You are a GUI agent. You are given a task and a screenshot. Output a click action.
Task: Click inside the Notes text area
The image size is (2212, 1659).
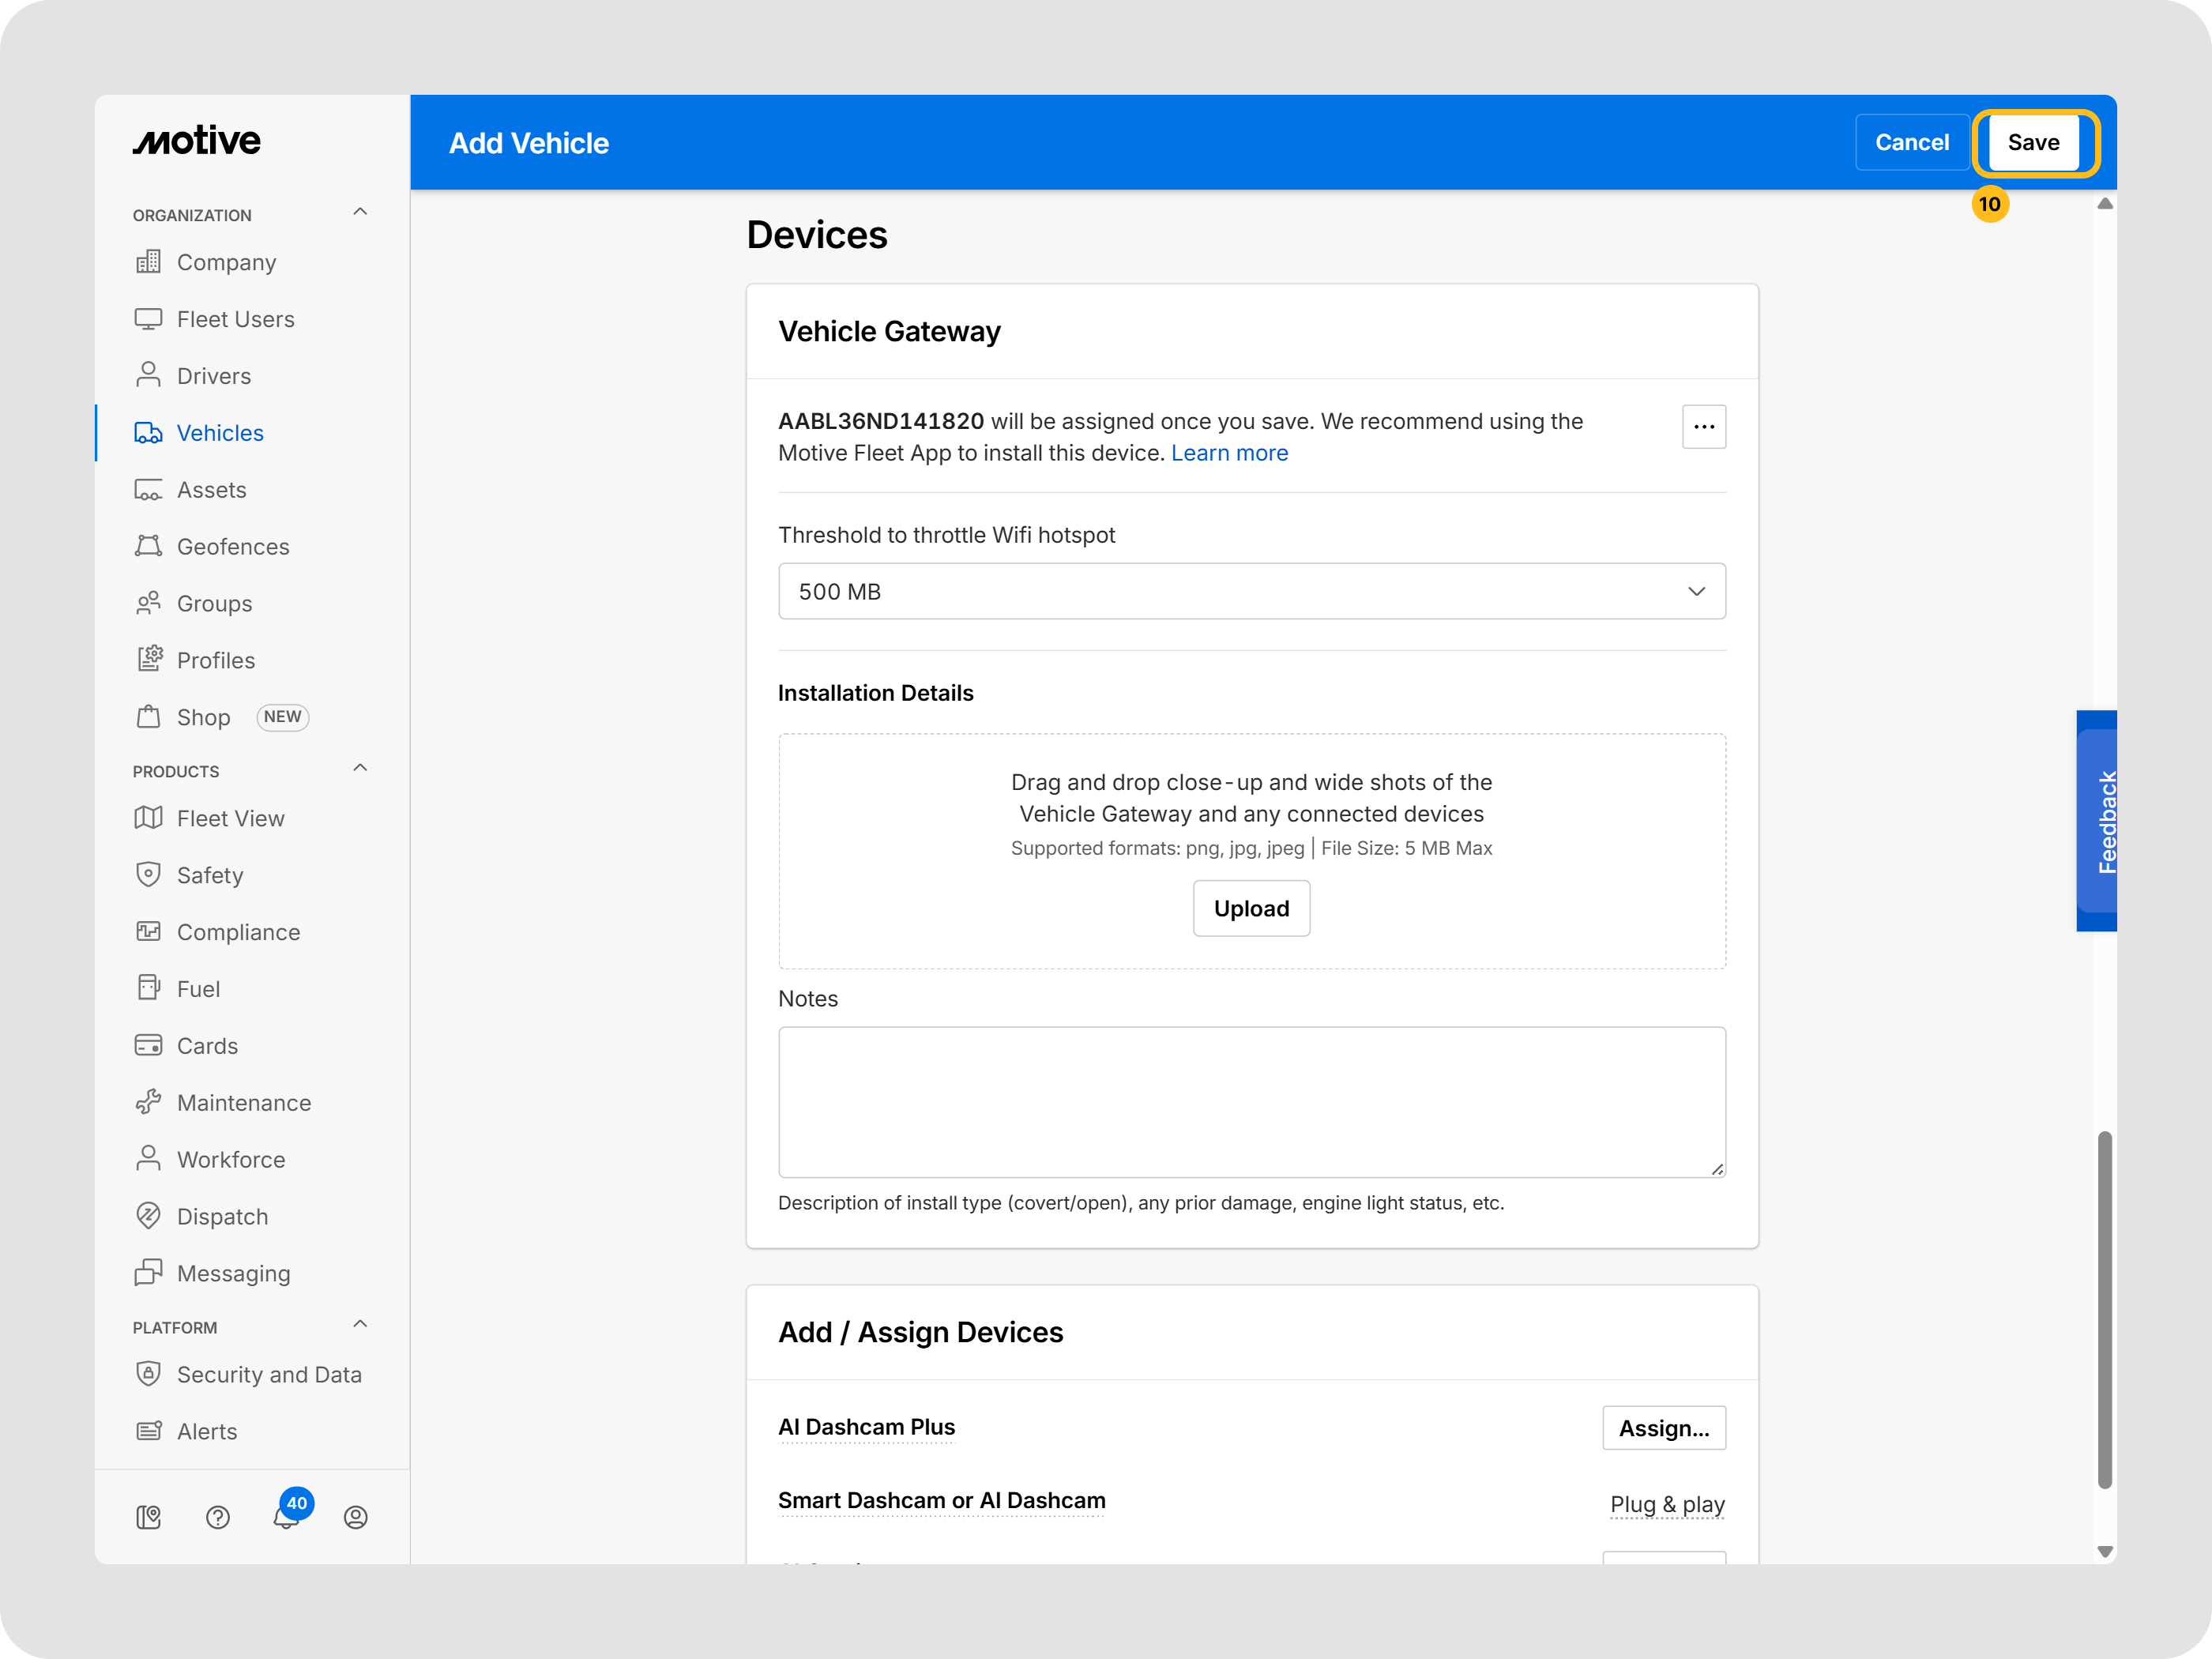1251,1101
